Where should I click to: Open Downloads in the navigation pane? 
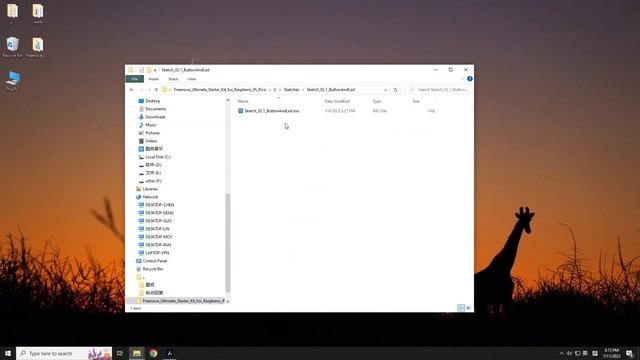tap(155, 117)
